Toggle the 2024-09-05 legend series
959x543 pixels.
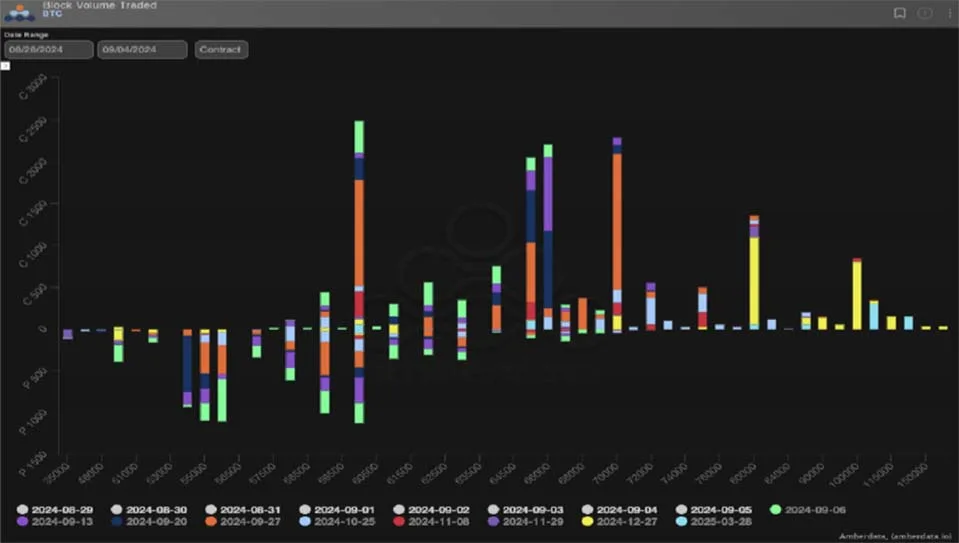pyautogui.click(x=715, y=509)
